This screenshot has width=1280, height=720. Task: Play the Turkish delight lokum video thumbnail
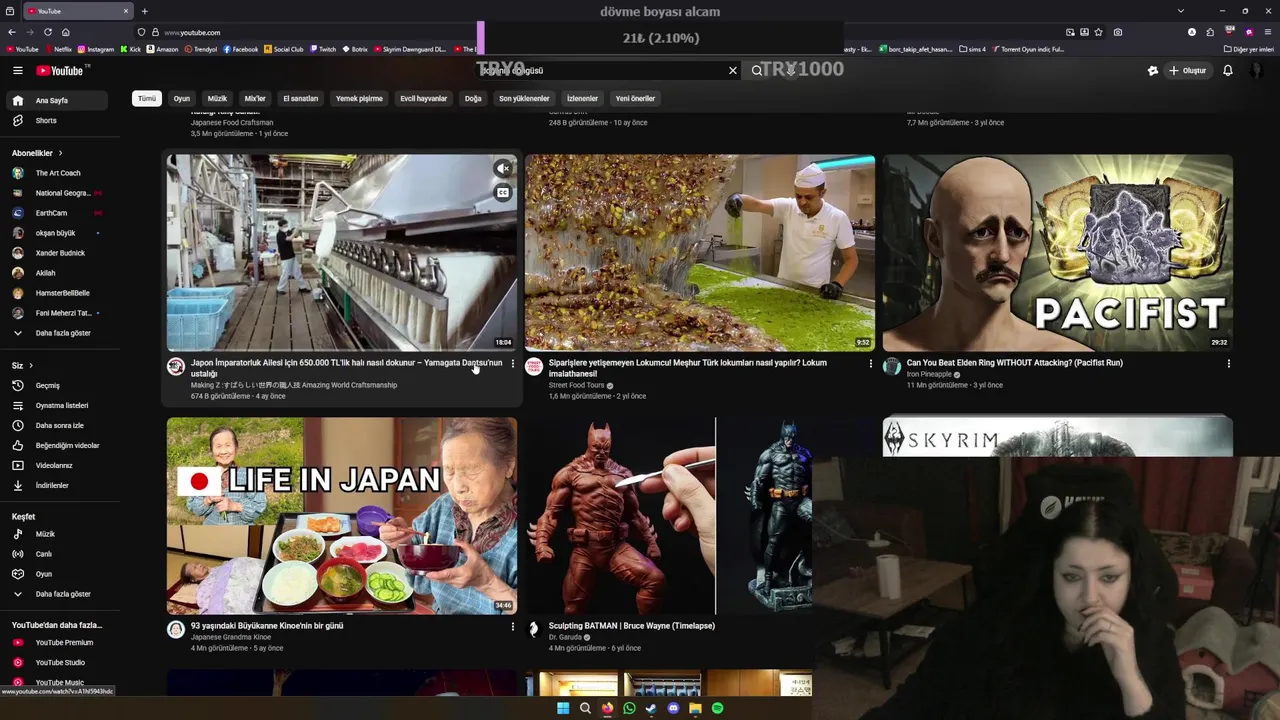700,252
